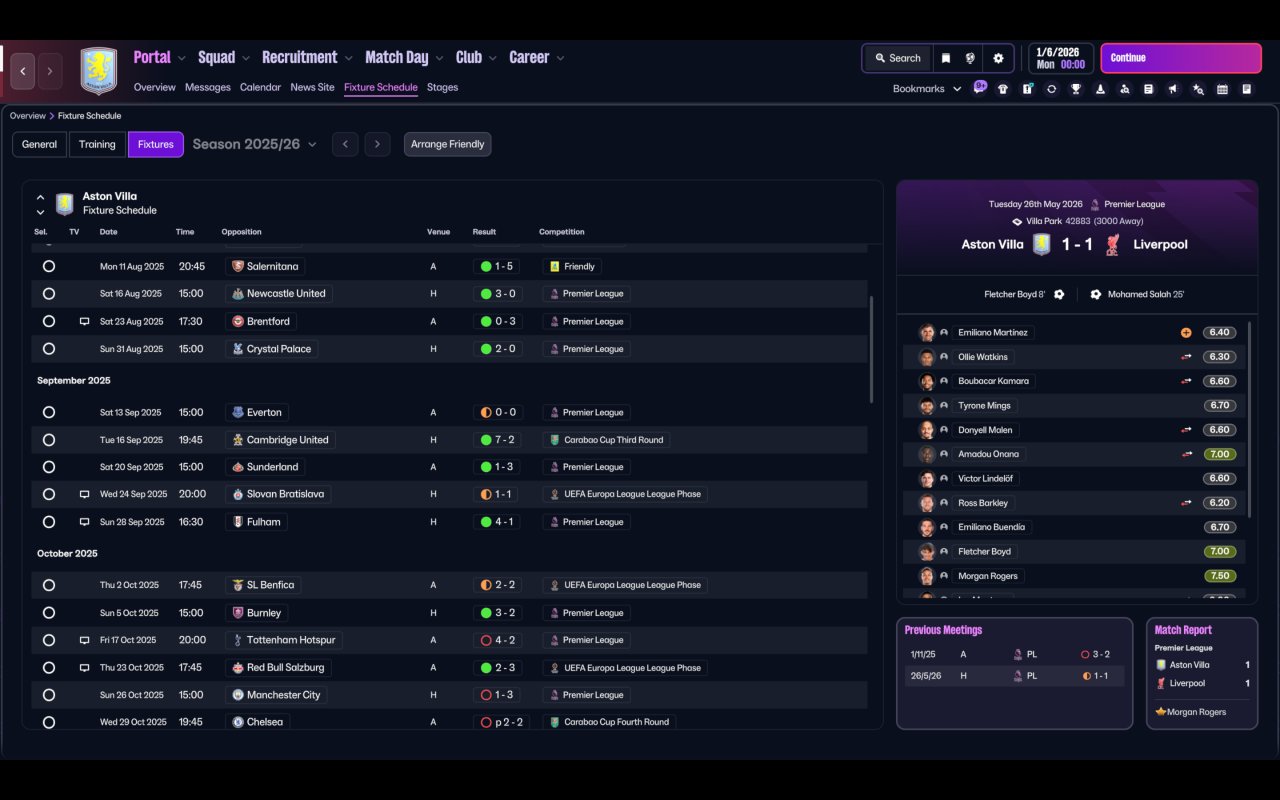The height and width of the screenshot is (800, 1280).
Task: Click the trophy icon in bookmarks bar
Action: [x=1076, y=89]
